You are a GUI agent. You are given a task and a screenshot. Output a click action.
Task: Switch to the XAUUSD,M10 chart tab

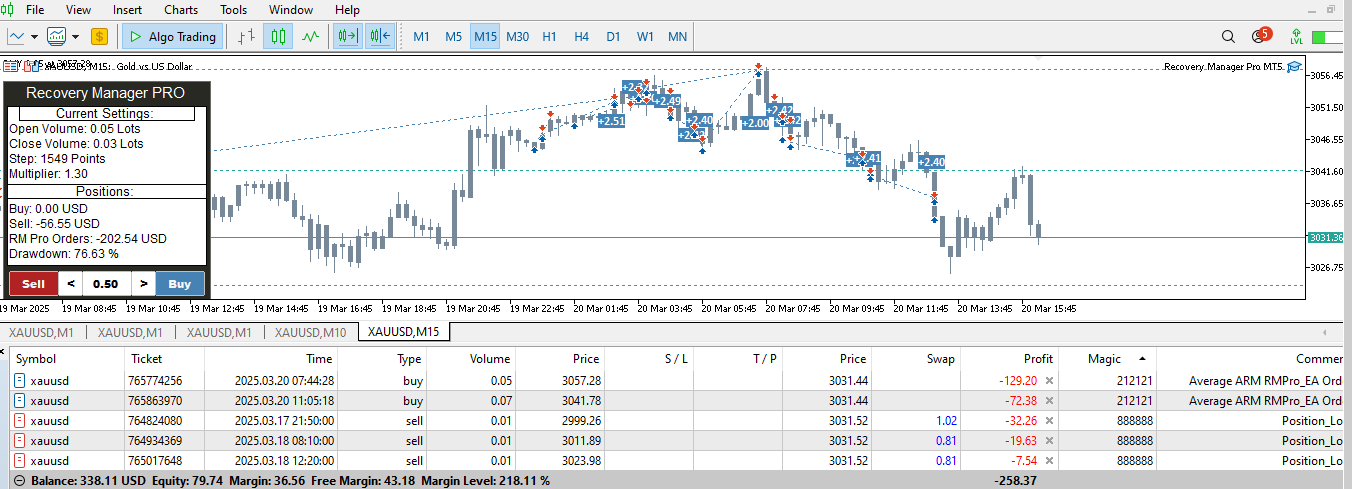310,332
